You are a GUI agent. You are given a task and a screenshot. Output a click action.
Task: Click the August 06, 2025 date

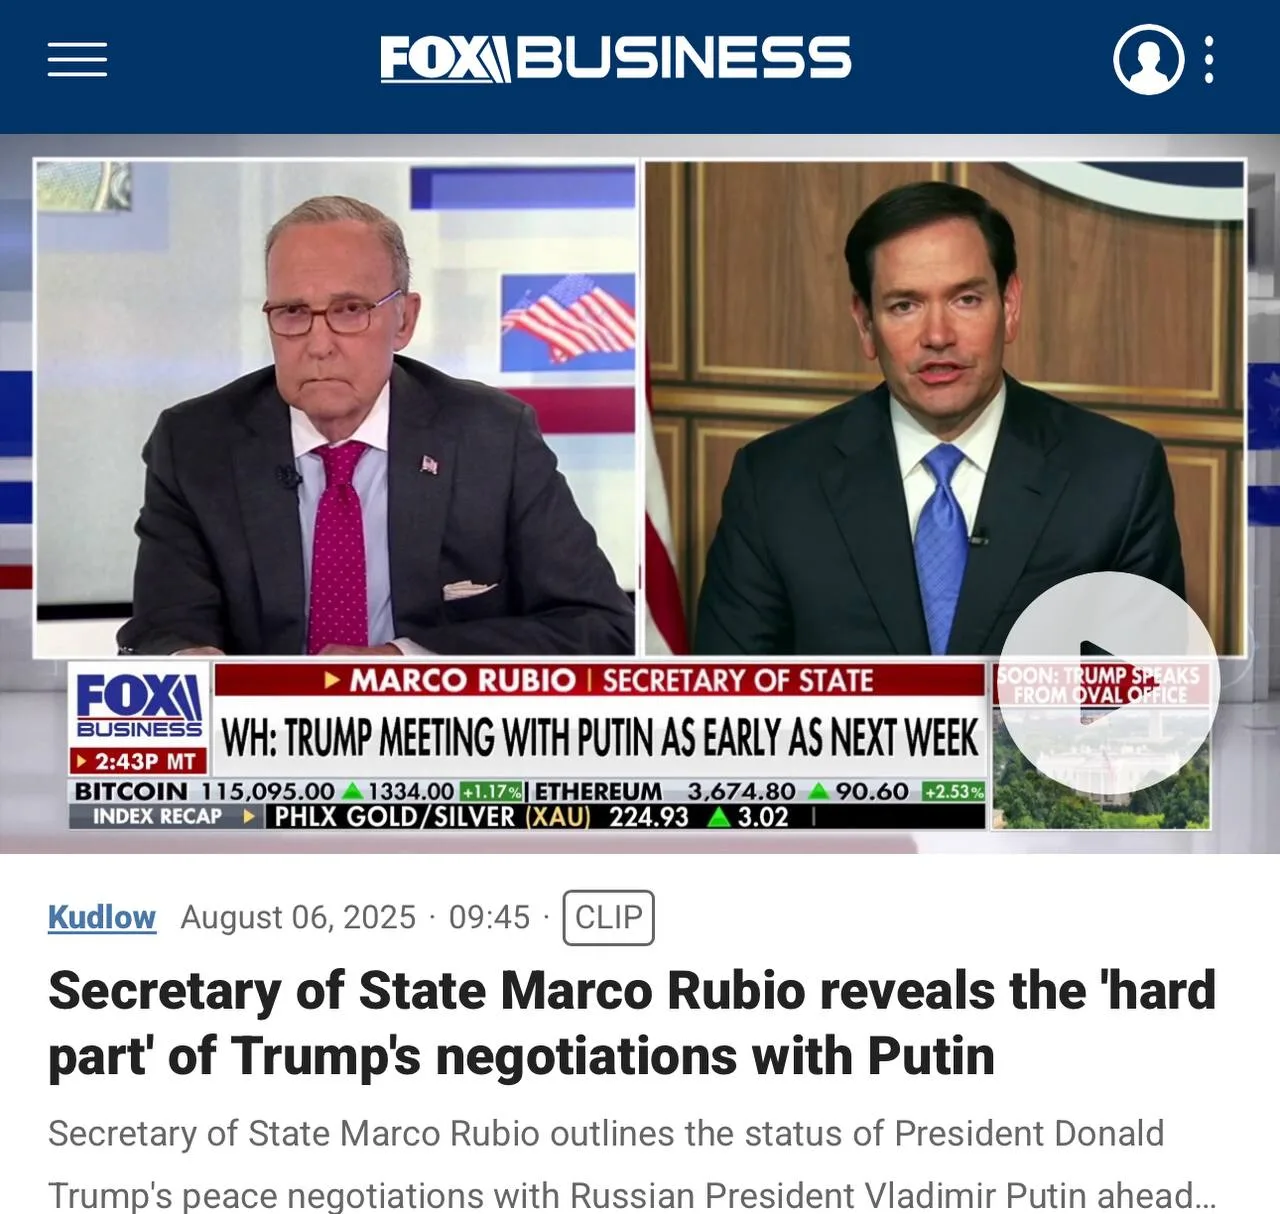[298, 917]
